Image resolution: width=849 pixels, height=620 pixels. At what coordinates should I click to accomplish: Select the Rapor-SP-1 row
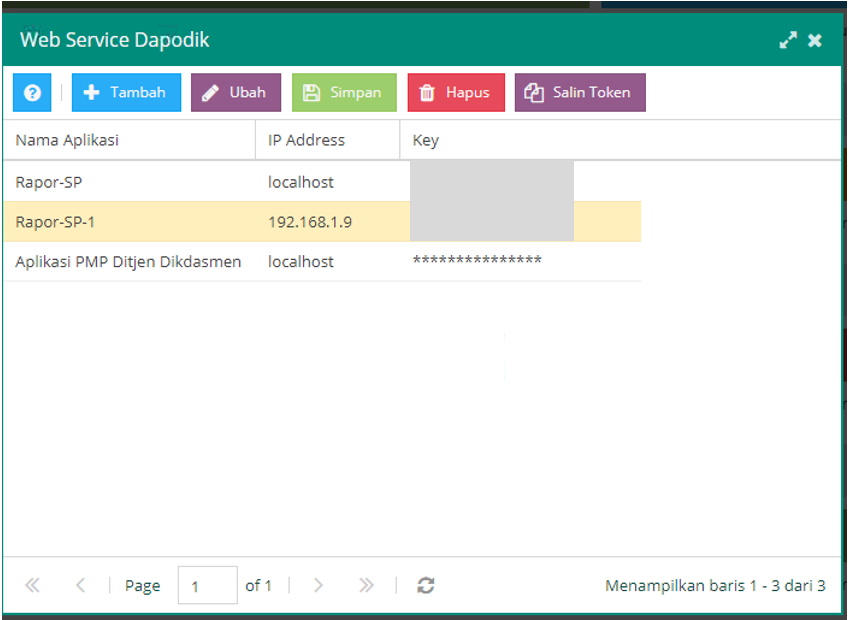point(130,222)
